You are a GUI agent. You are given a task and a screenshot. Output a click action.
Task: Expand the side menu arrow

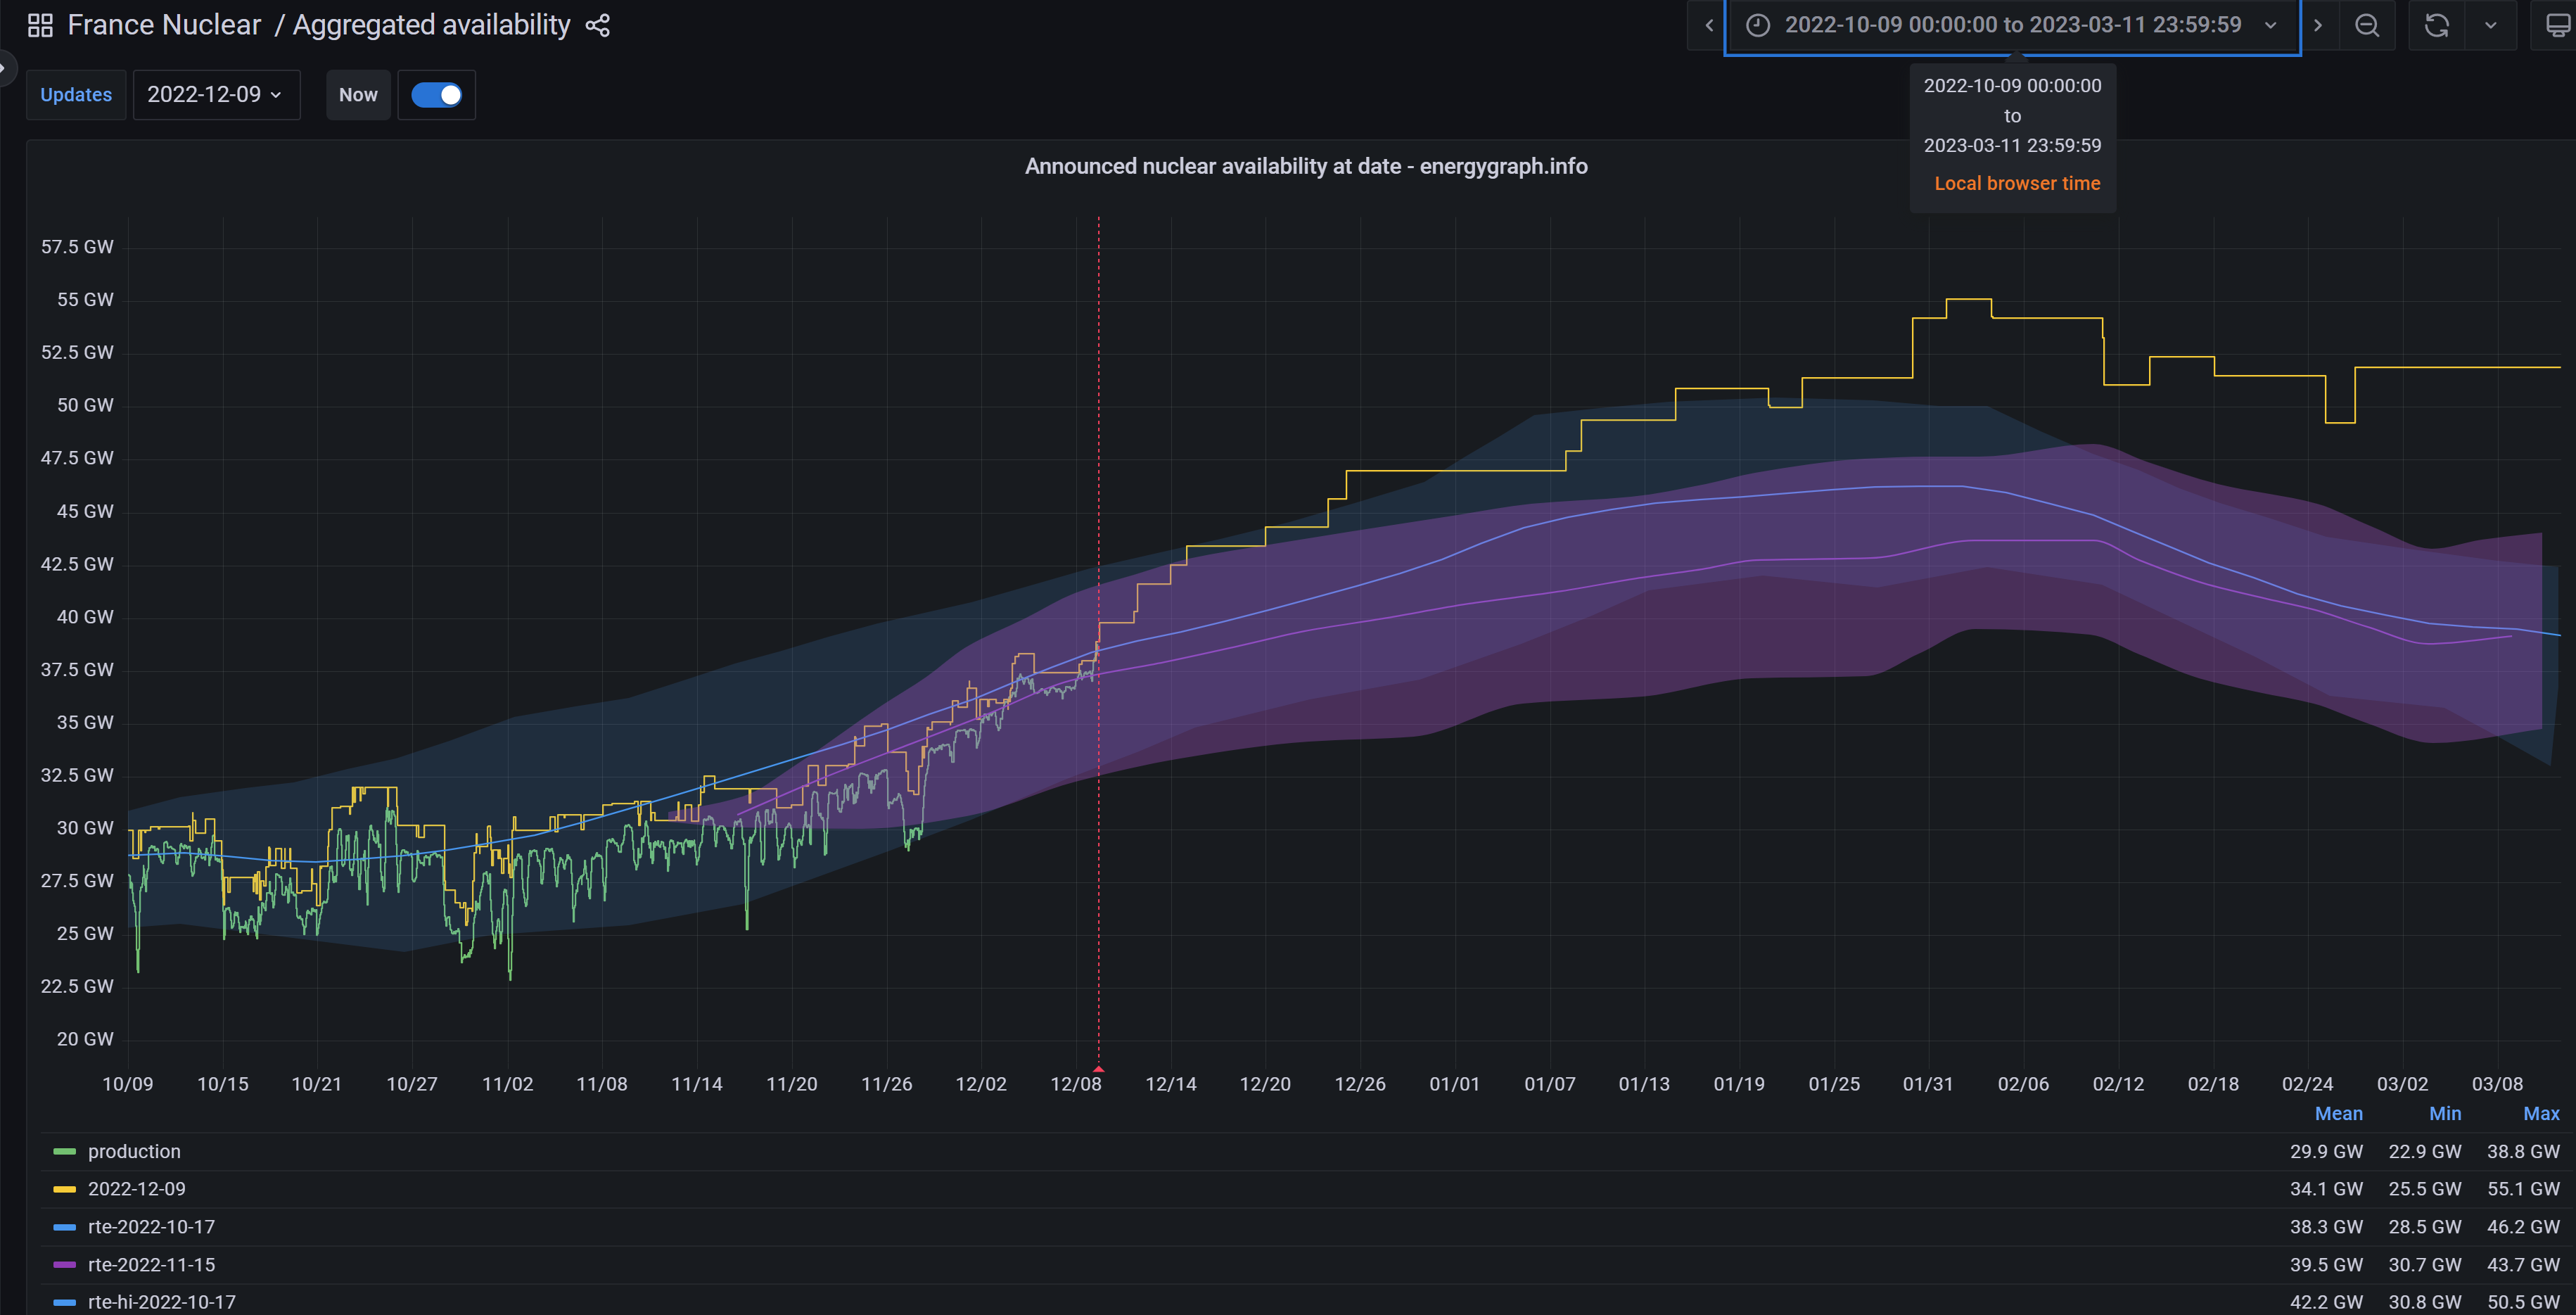[x=4, y=68]
